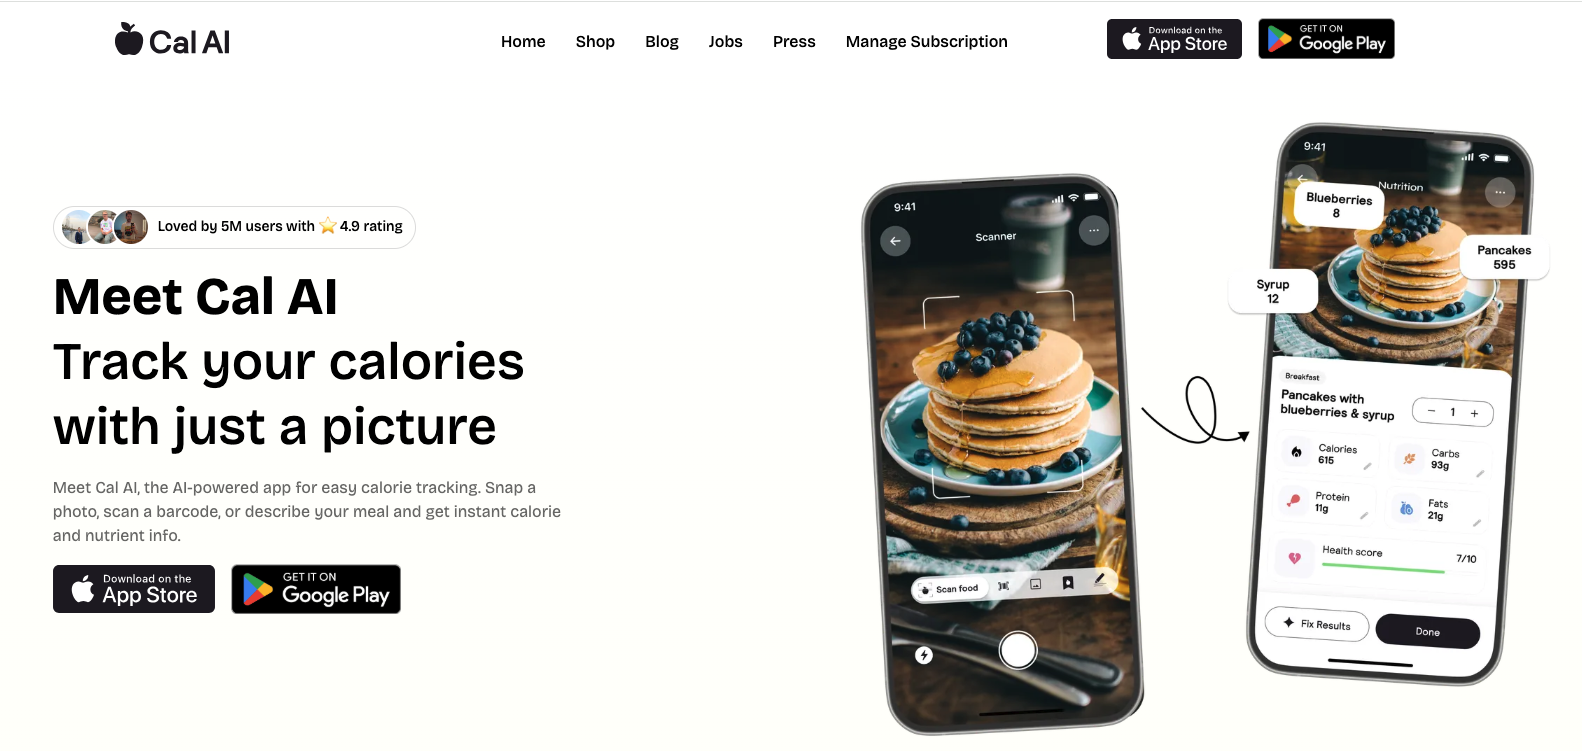This screenshot has height=751, width=1582.
Task: Tap the white camera shutter button
Action: tap(1018, 650)
